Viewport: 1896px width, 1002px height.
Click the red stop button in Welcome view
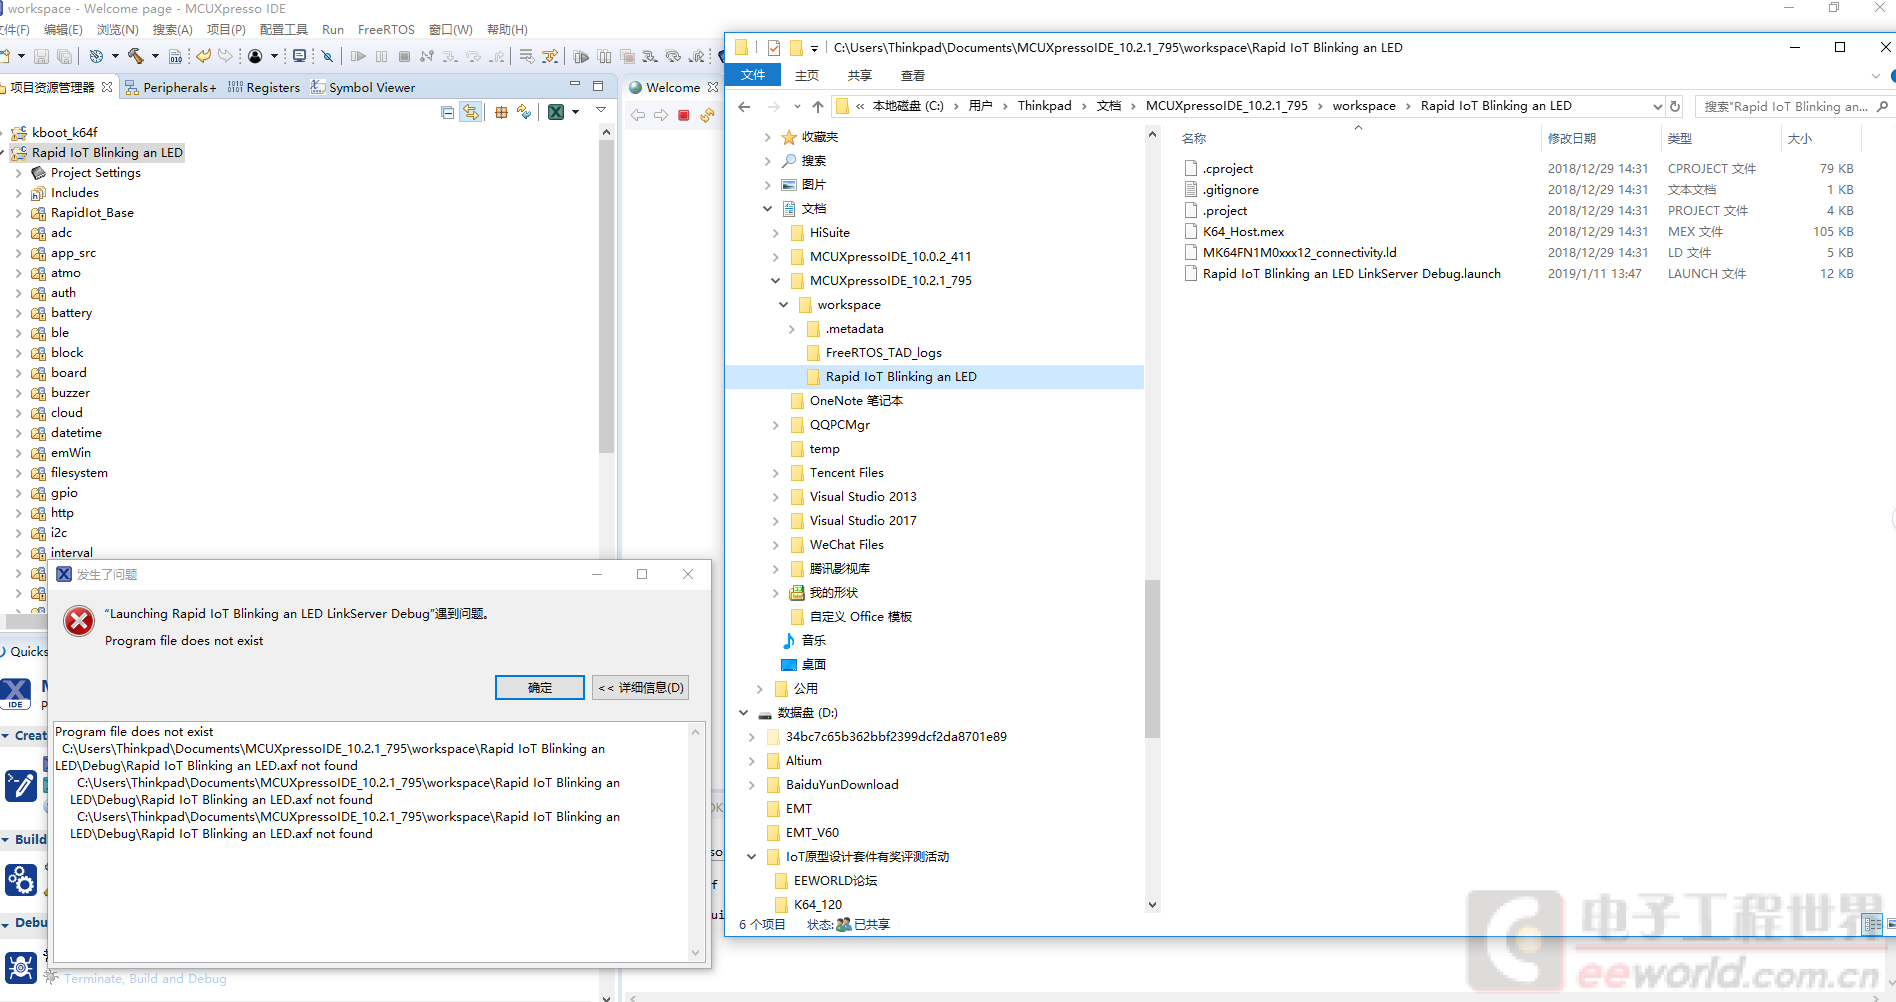tap(684, 116)
